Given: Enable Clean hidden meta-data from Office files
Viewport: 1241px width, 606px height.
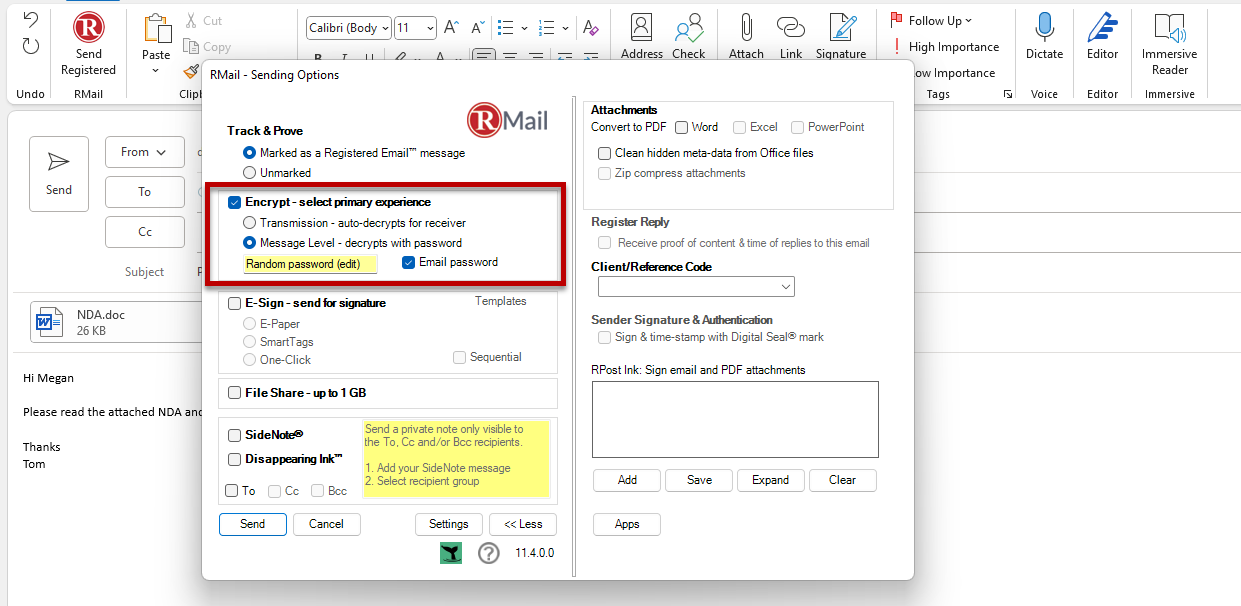Looking at the screenshot, I should [x=605, y=153].
